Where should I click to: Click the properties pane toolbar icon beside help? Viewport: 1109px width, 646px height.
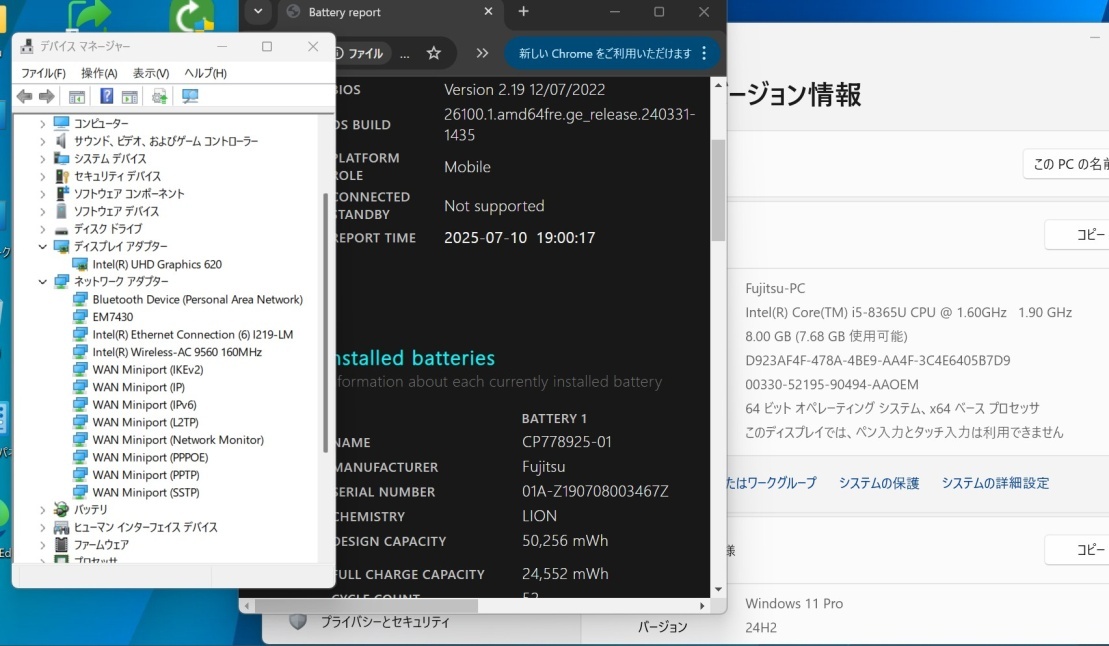coord(129,96)
